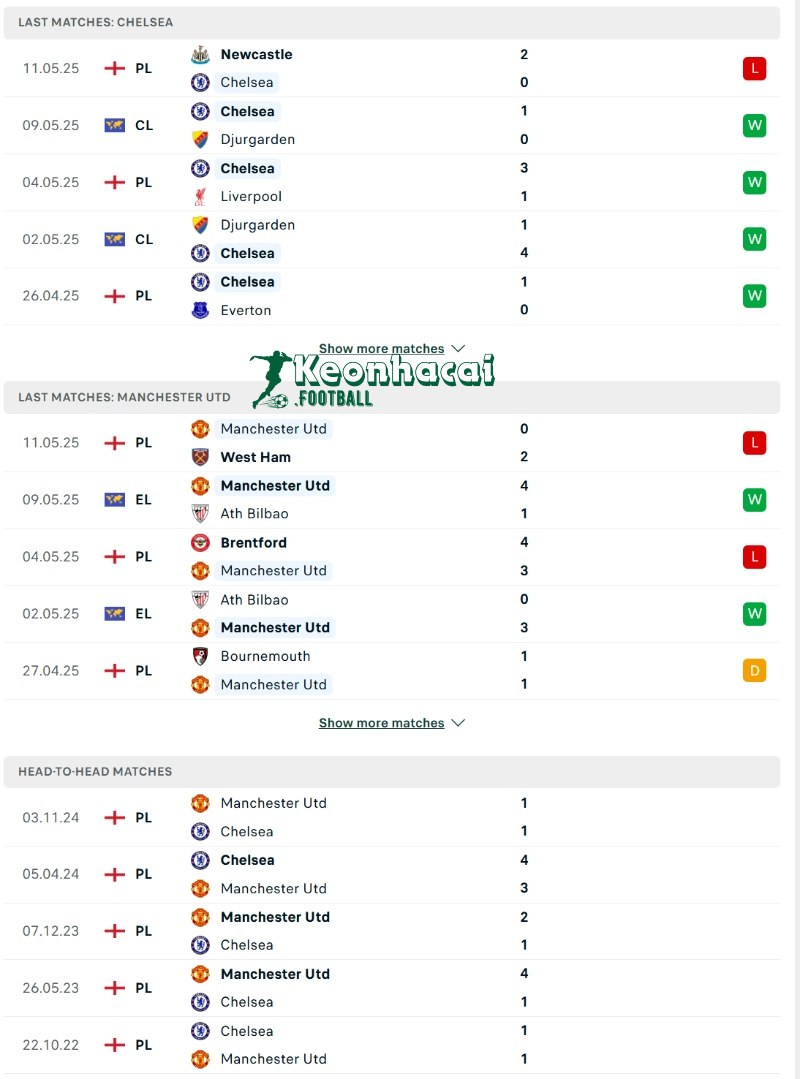Click the Bournemouth club logo
This screenshot has width=800, height=1079.
point(199,656)
